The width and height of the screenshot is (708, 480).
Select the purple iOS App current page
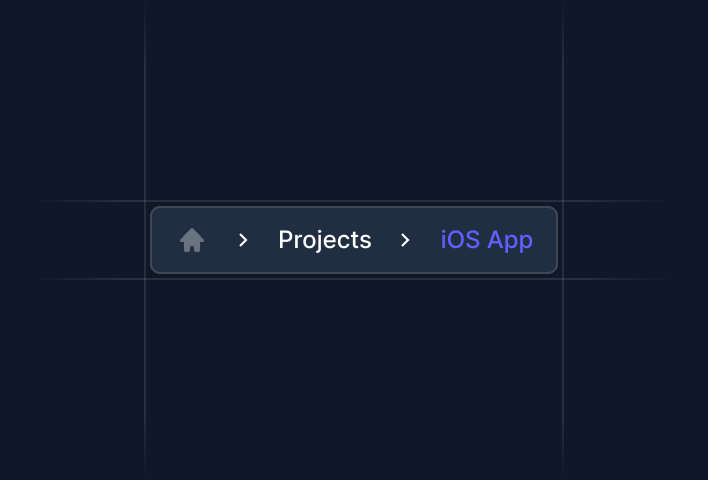pos(487,240)
